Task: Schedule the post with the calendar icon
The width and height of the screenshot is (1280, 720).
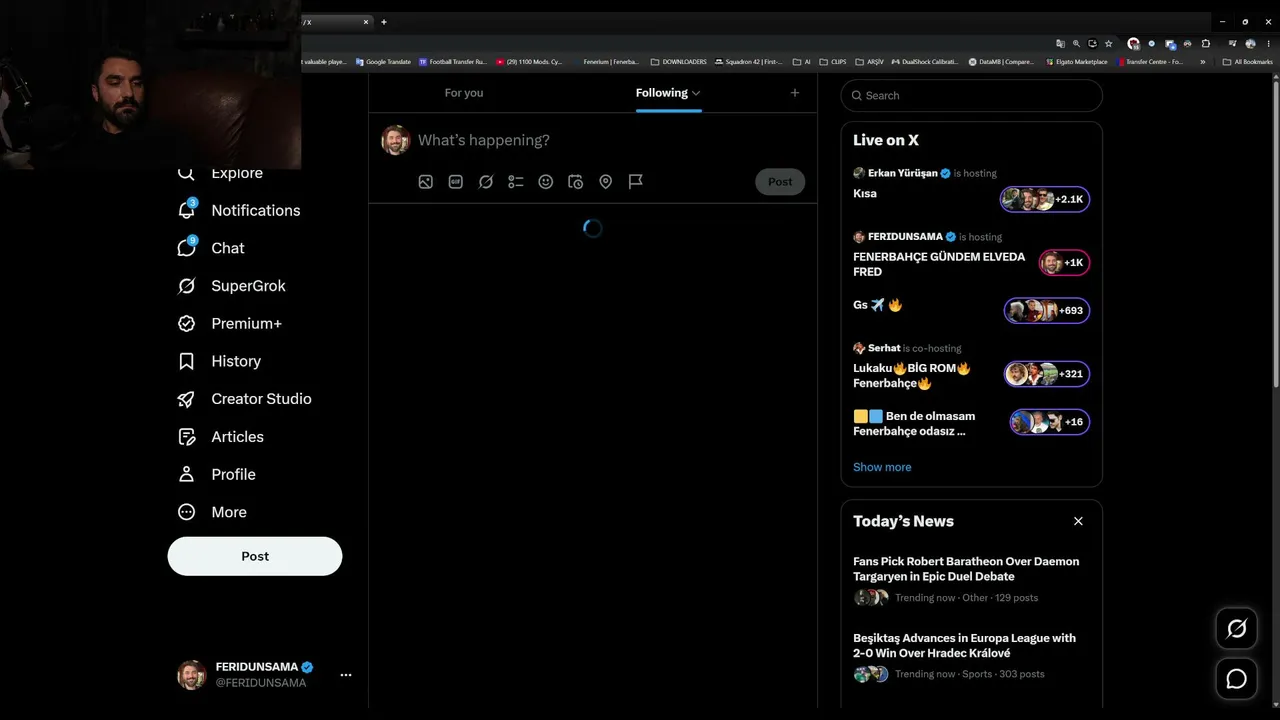Action: point(576,182)
